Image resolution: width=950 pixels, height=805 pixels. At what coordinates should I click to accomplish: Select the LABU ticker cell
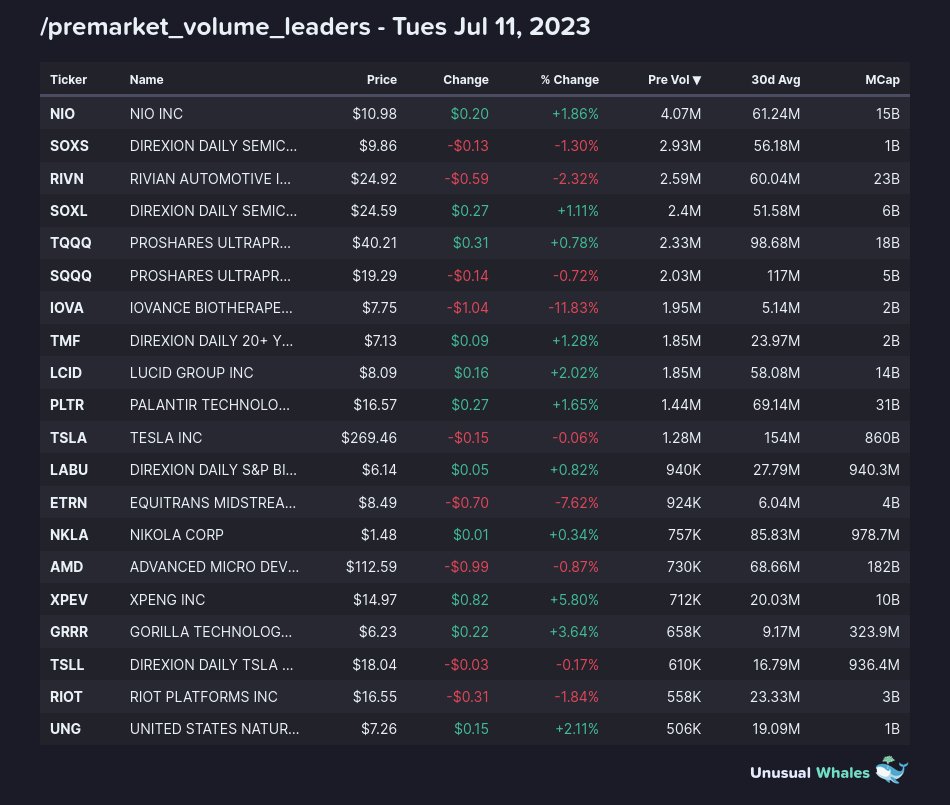68,469
